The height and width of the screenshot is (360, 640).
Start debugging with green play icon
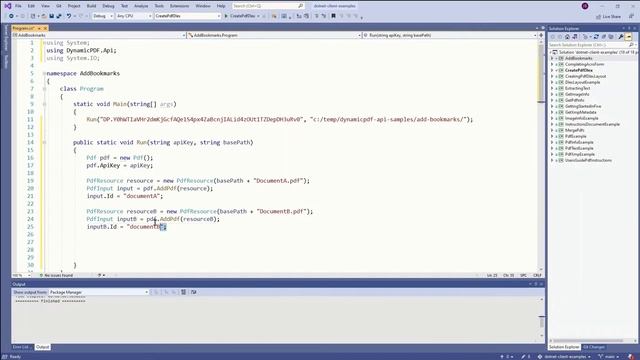(x=226, y=16)
